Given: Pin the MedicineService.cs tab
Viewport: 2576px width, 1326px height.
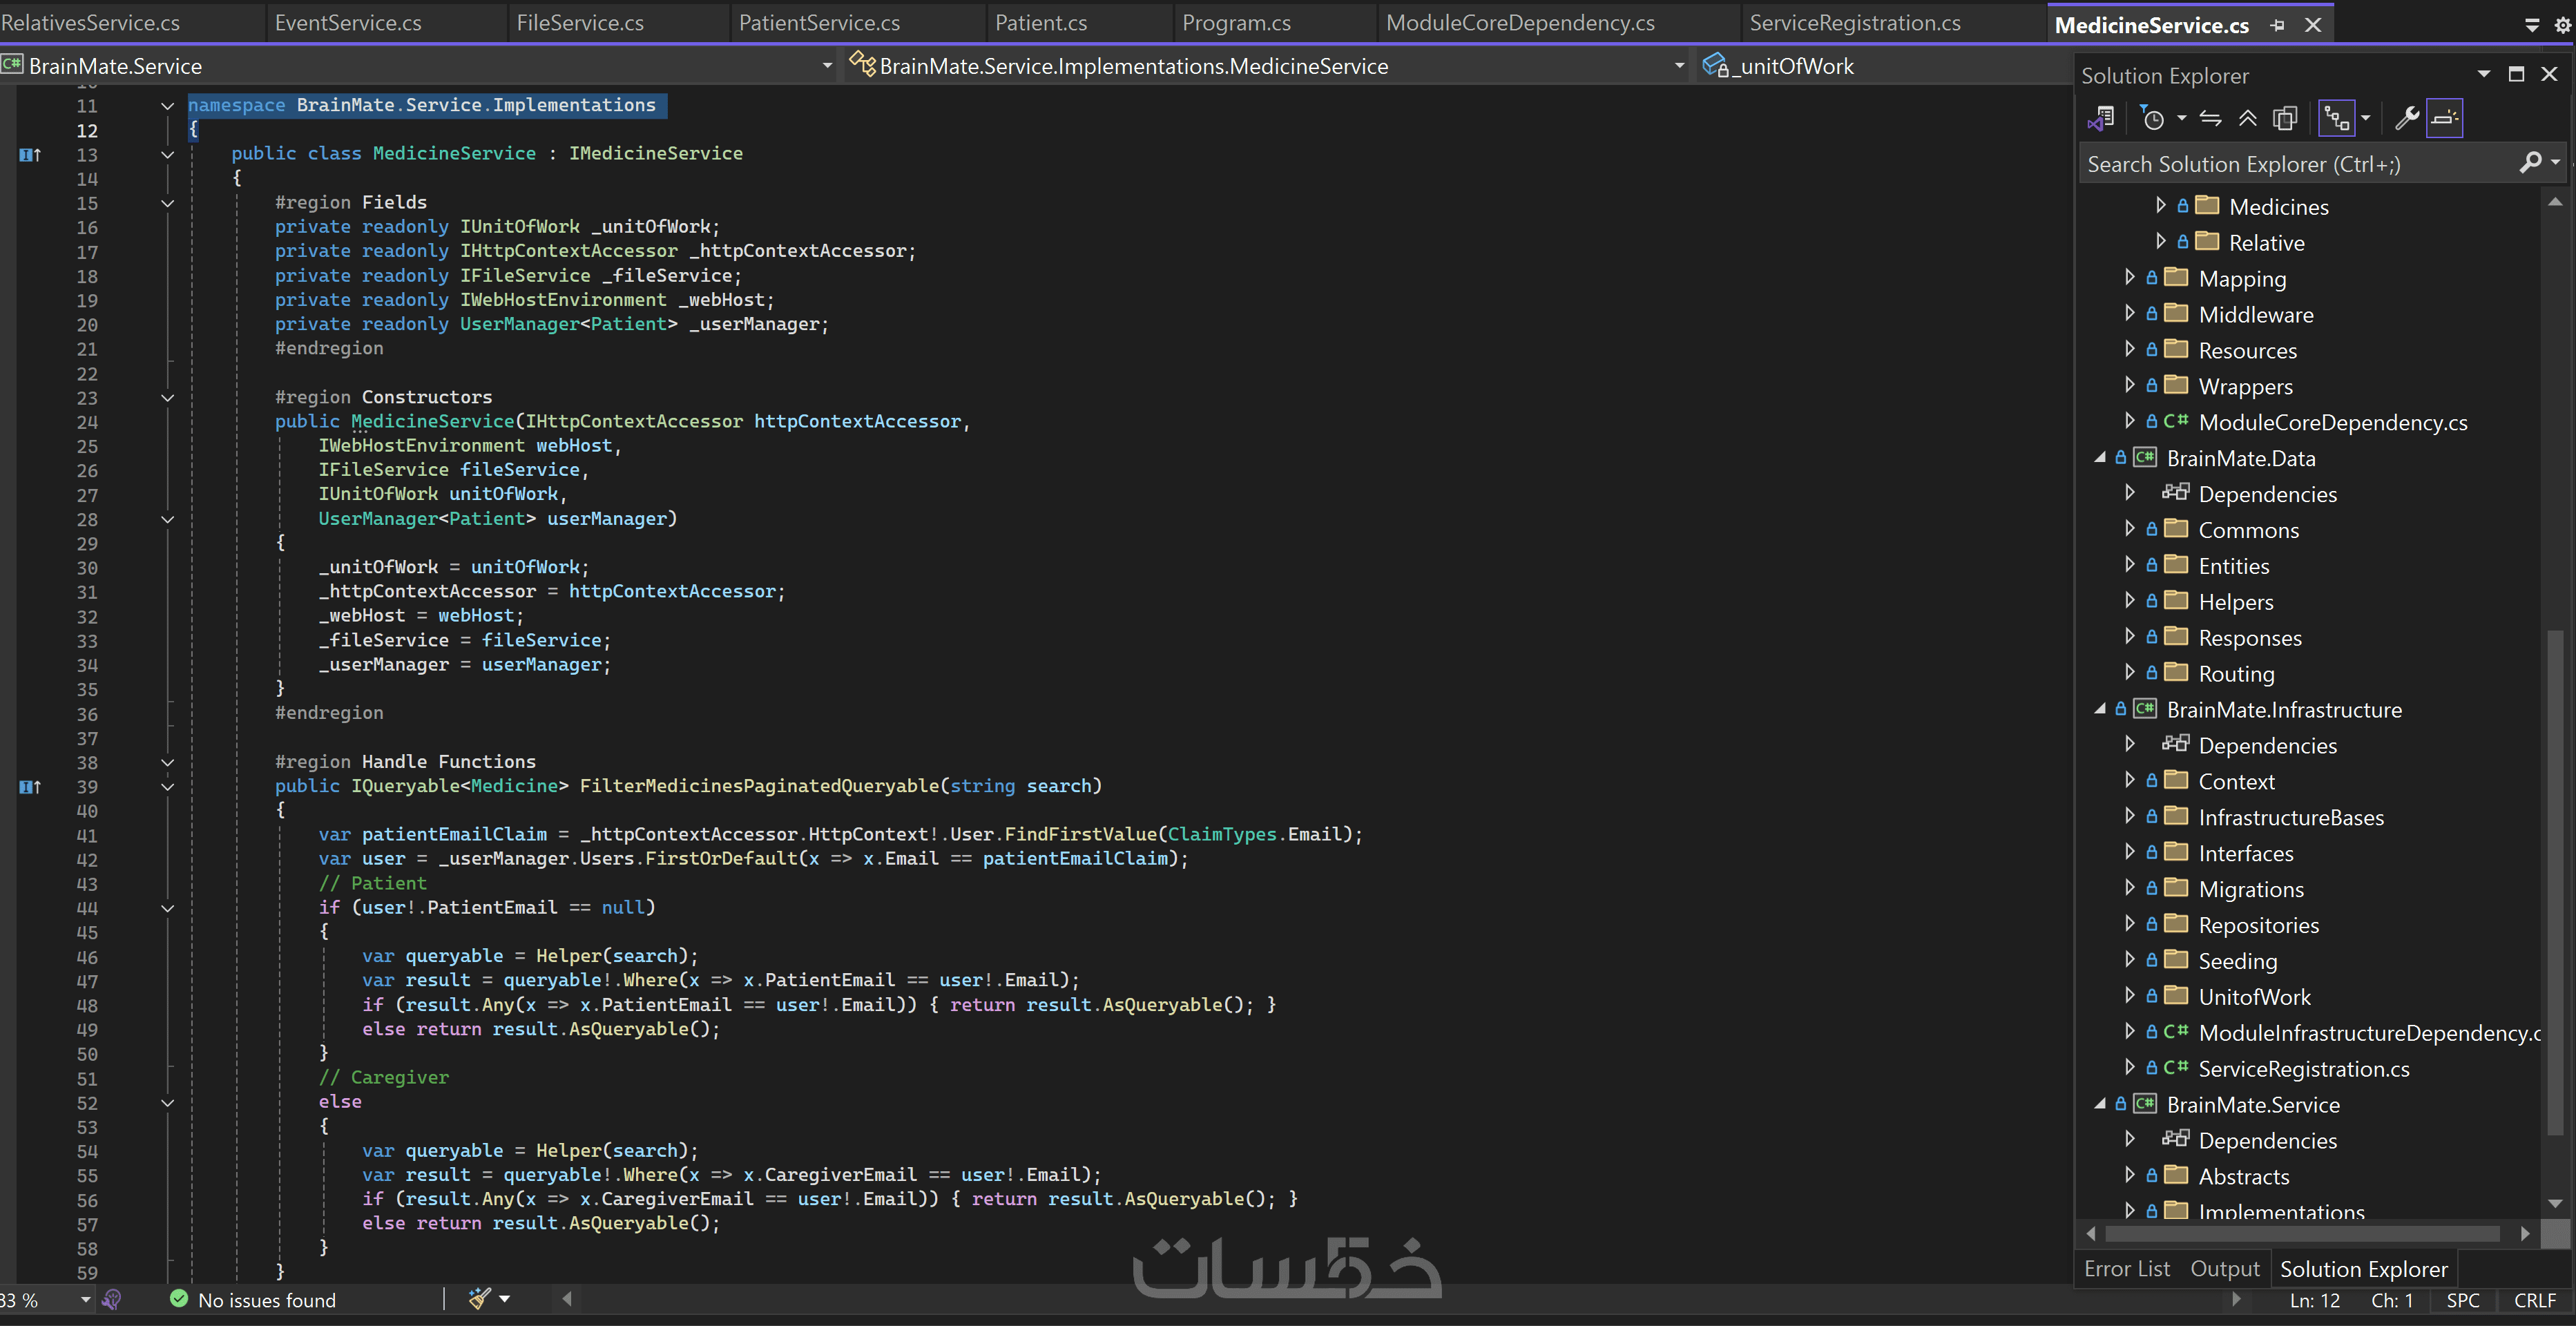Looking at the screenshot, I should [2278, 25].
